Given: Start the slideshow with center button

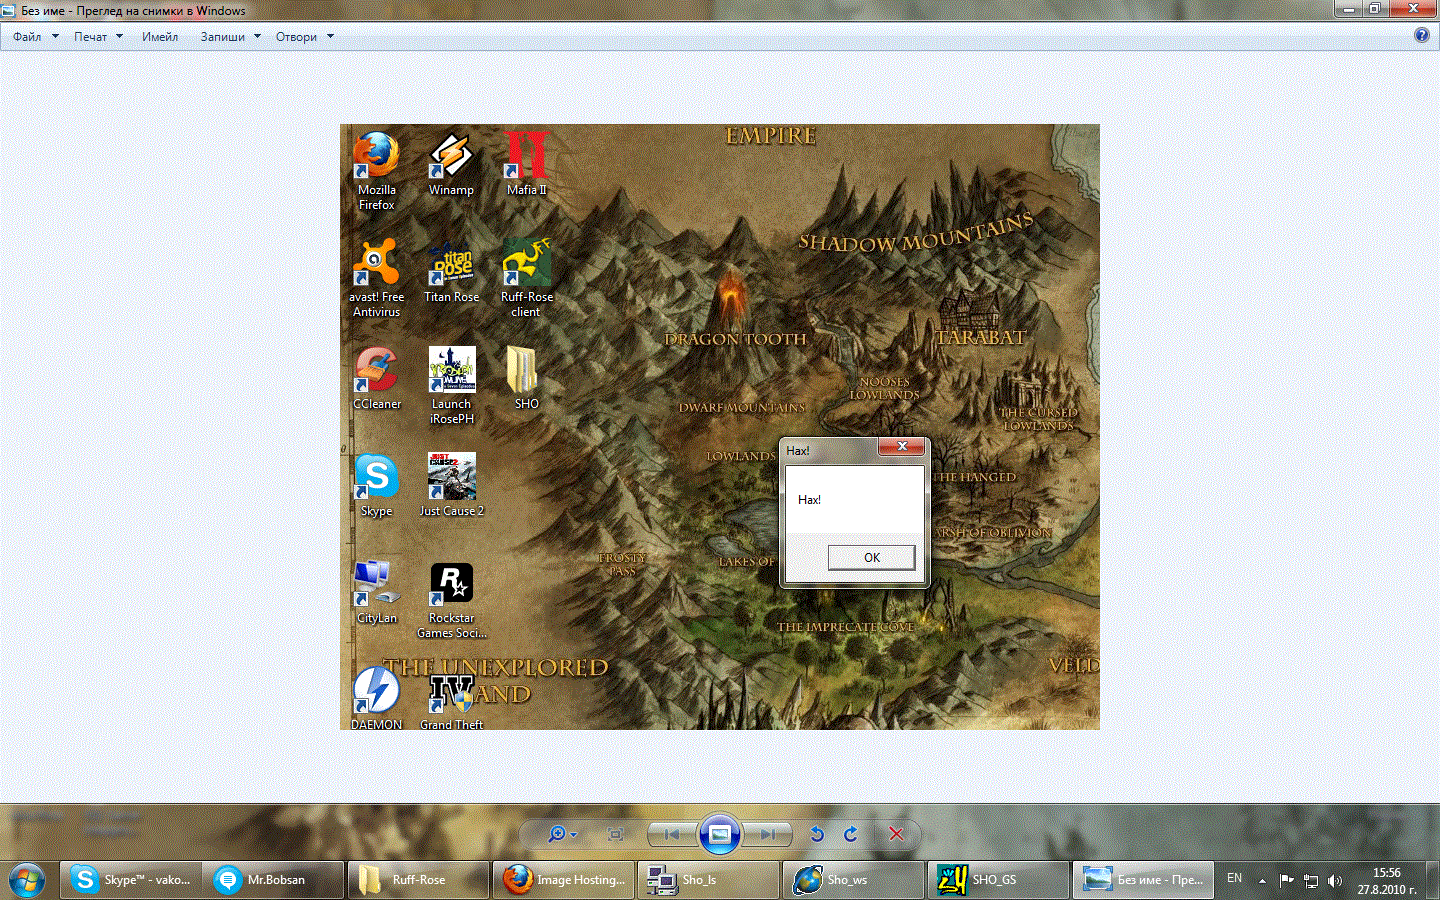Looking at the screenshot, I should click(719, 834).
